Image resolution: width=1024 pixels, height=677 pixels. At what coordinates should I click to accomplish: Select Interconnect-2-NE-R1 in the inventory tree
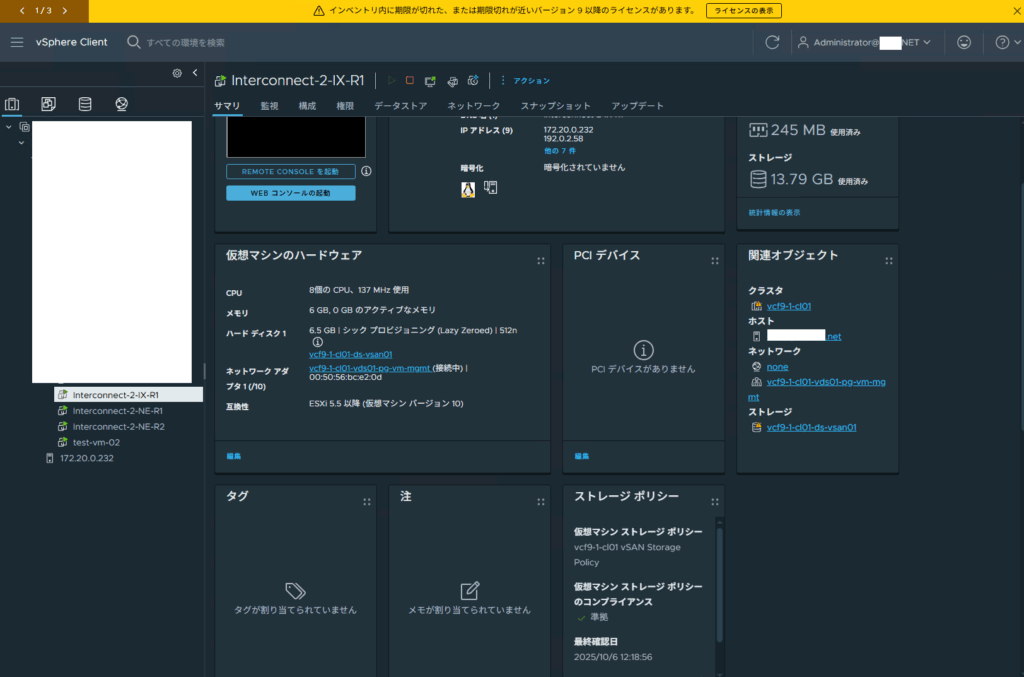pos(117,411)
